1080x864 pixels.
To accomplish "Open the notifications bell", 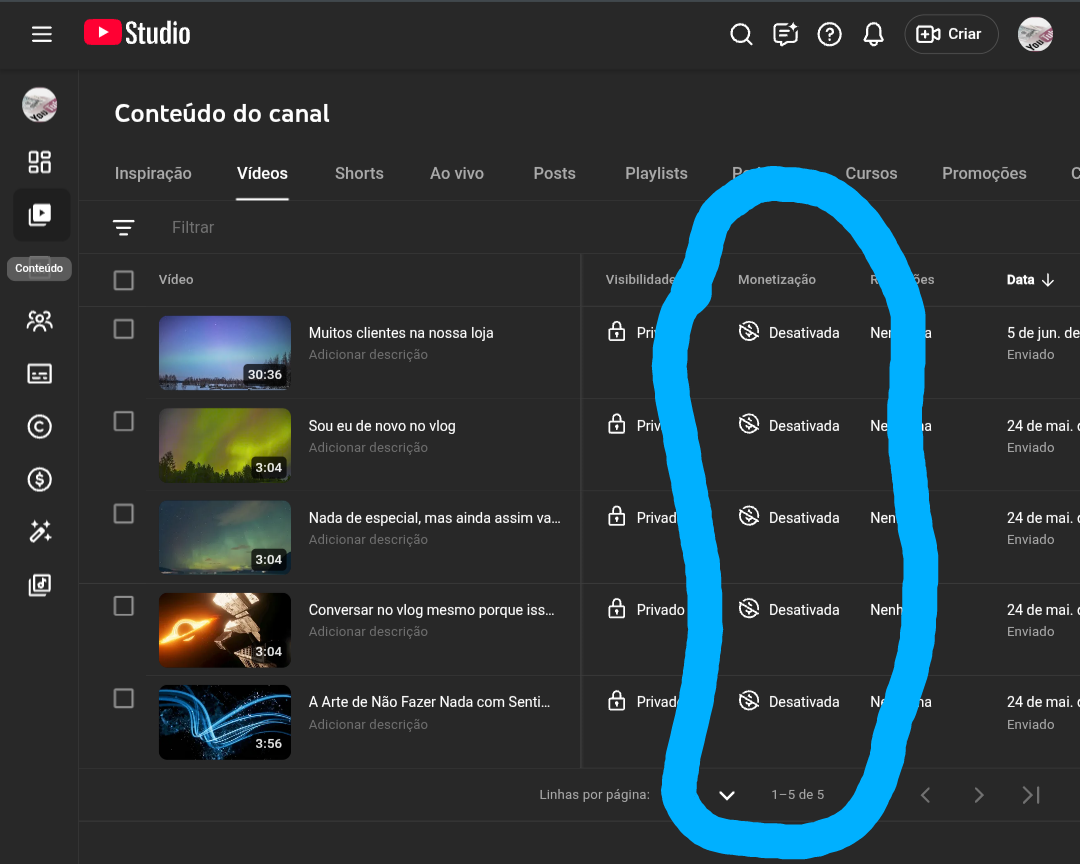I will [x=873, y=34].
